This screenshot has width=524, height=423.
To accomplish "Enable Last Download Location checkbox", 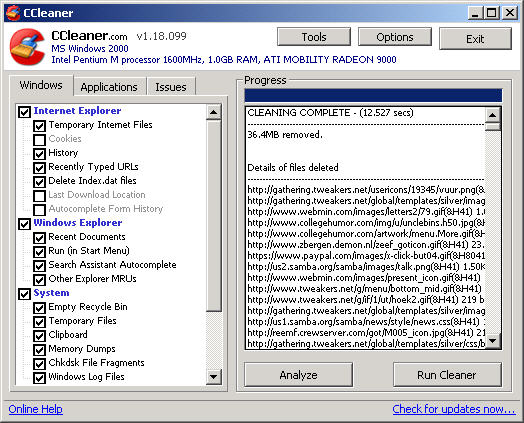I will point(39,196).
